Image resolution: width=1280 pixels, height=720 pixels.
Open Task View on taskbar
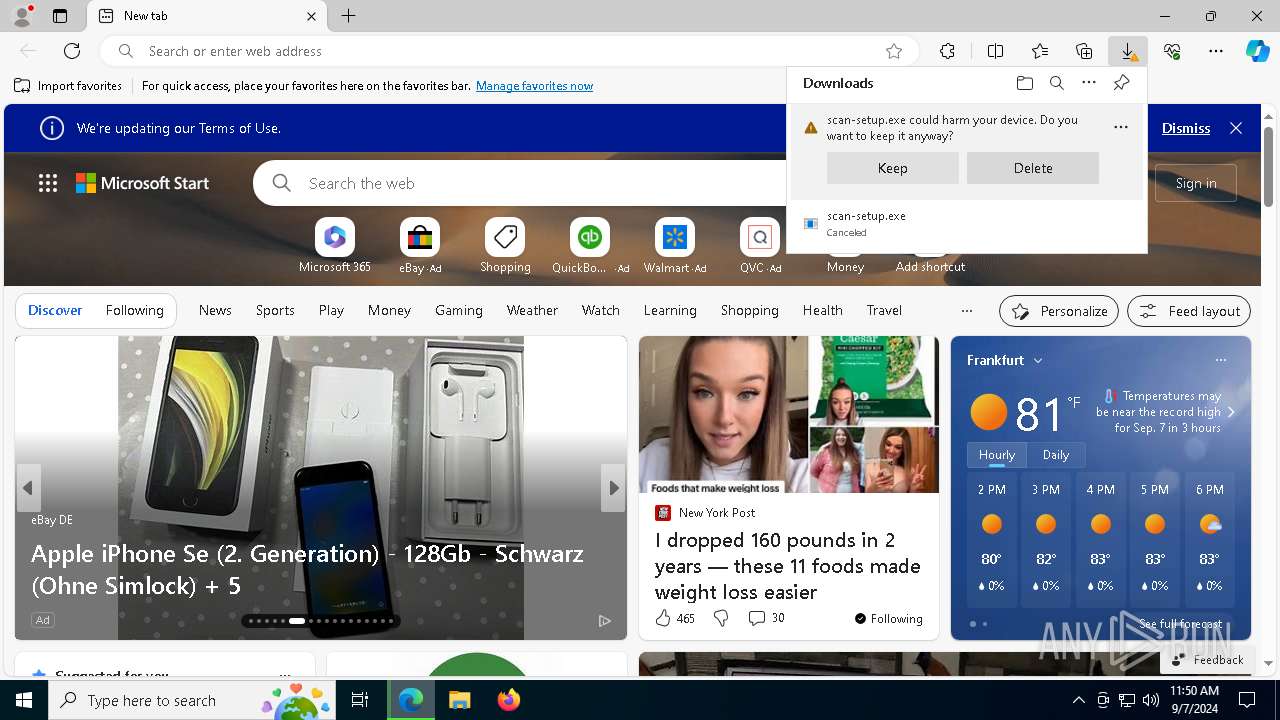pos(360,700)
